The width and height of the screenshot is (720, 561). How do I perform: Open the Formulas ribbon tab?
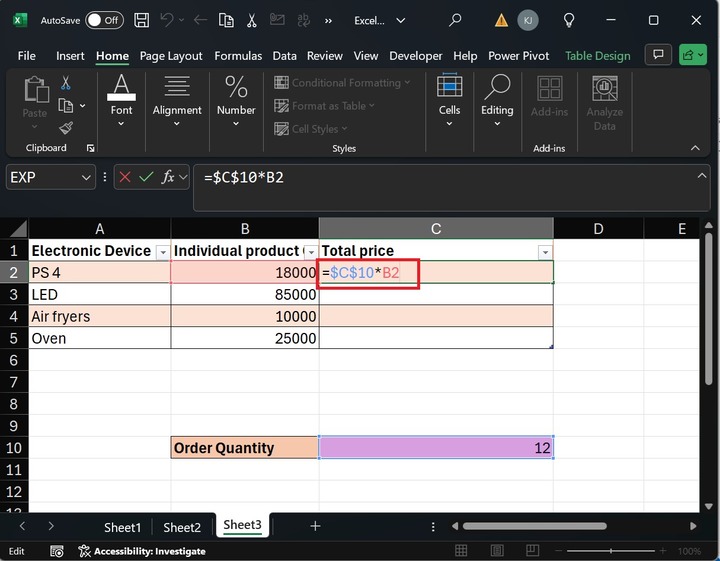coord(238,56)
